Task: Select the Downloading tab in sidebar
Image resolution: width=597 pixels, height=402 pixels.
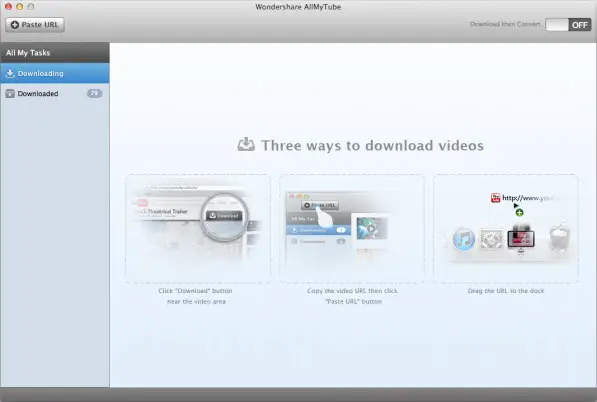Action: coord(55,73)
